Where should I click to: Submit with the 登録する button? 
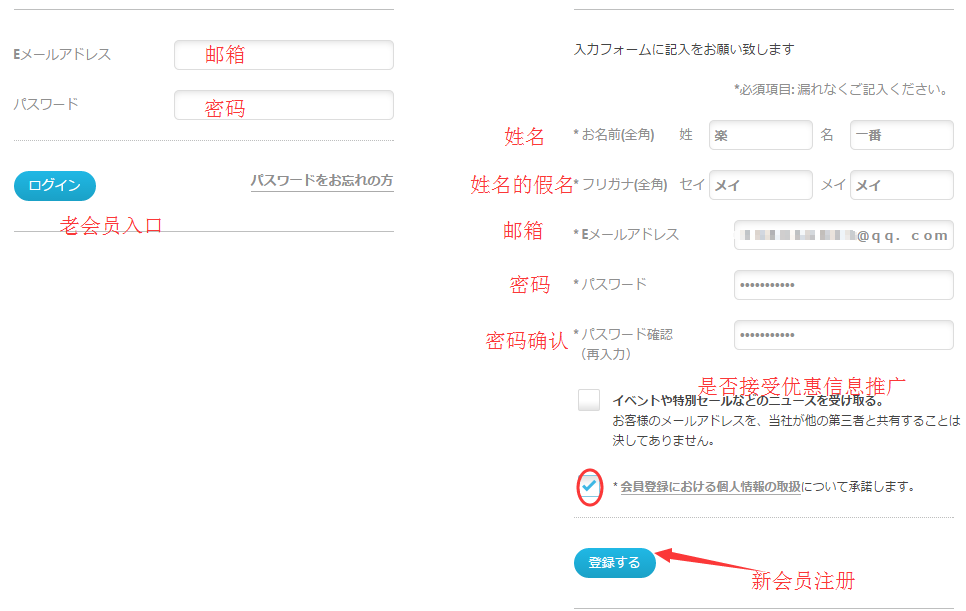tap(614, 563)
